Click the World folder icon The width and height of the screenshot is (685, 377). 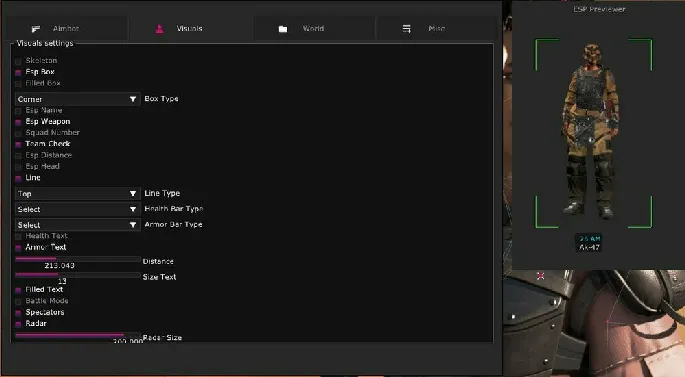coord(283,29)
